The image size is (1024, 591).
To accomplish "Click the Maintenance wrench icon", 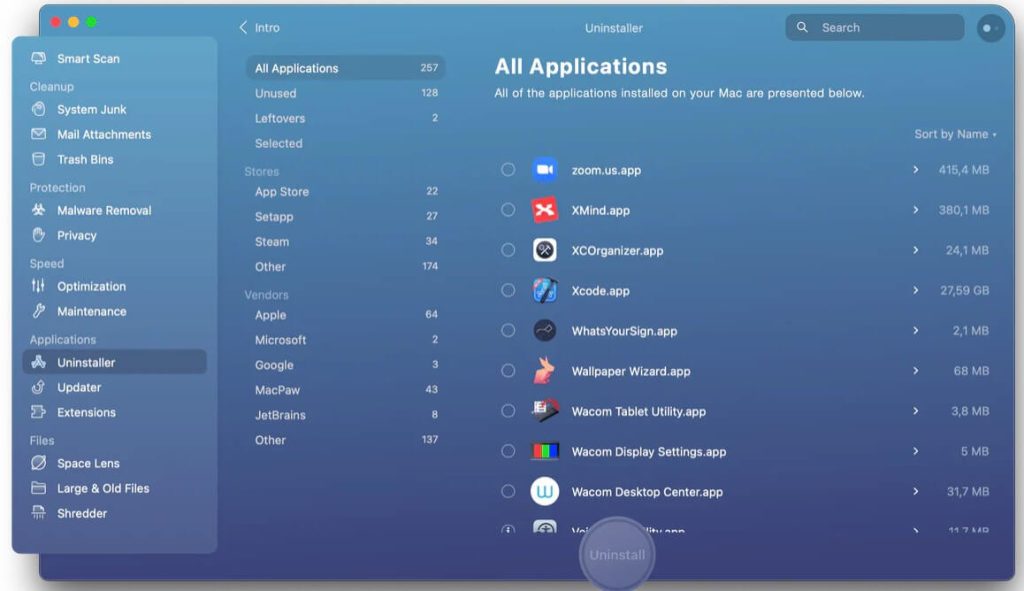I will 39,312.
